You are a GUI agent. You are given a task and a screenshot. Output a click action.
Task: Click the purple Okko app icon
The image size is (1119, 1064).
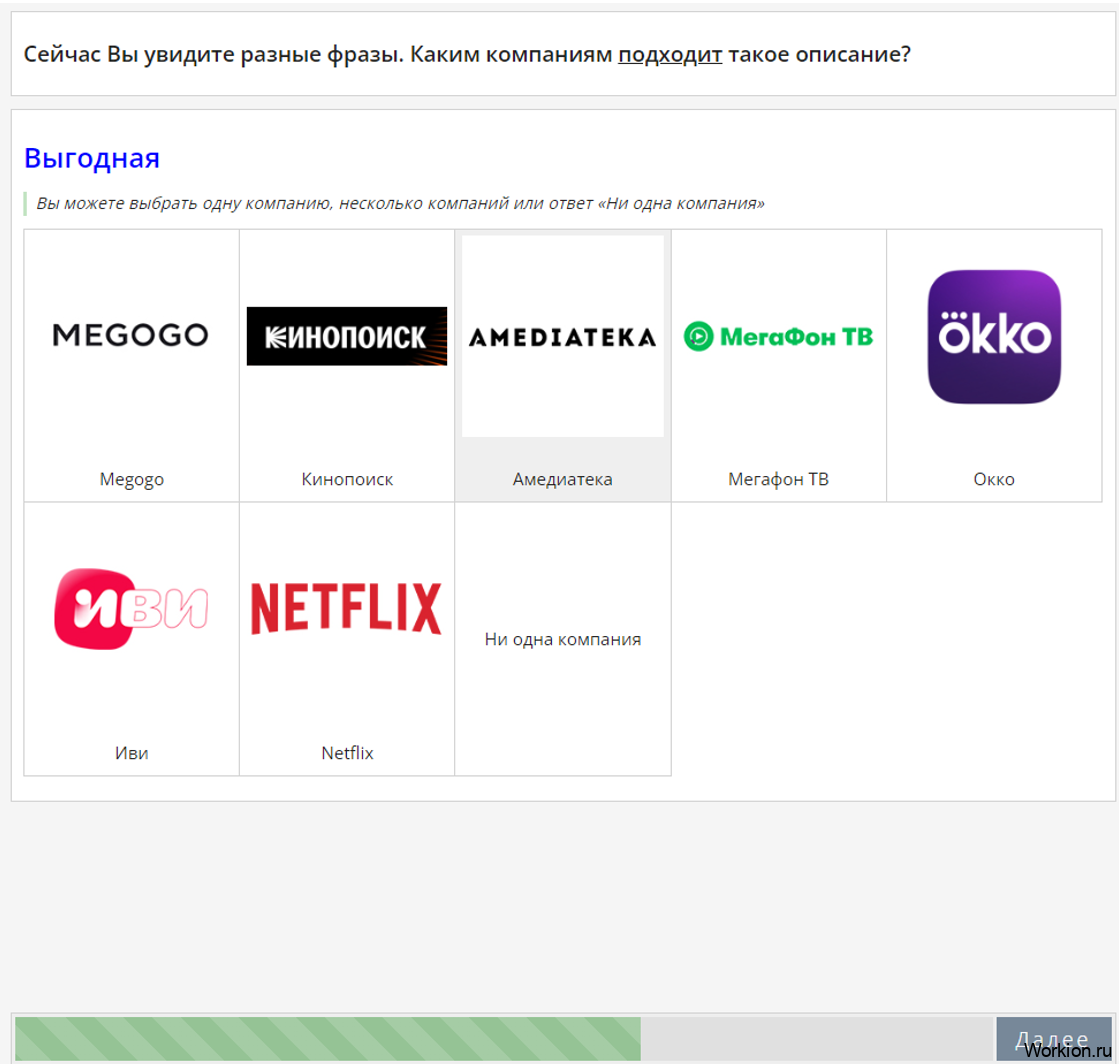(x=994, y=337)
